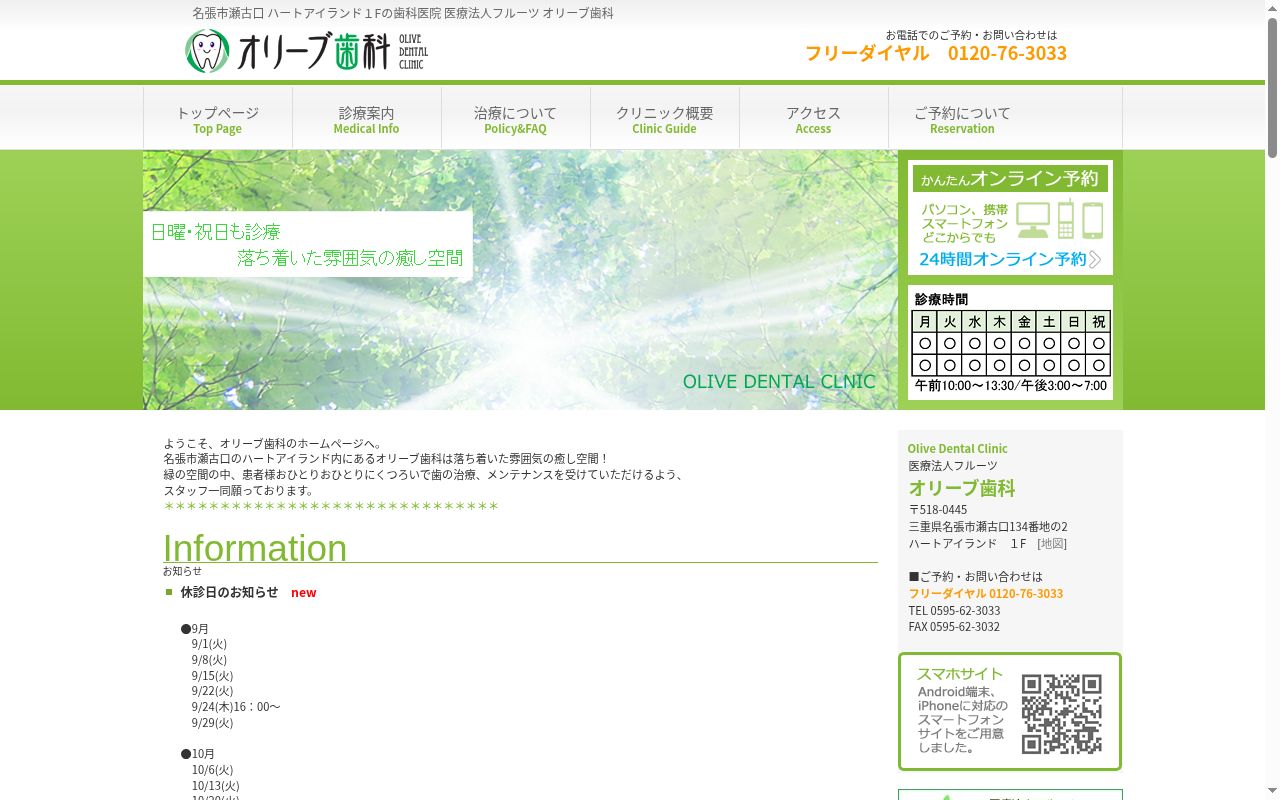The width and height of the screenshot is (1280, 800).
Task: Click the sidebar オリーブ歯科 clinic name
Action: (962, 488)
